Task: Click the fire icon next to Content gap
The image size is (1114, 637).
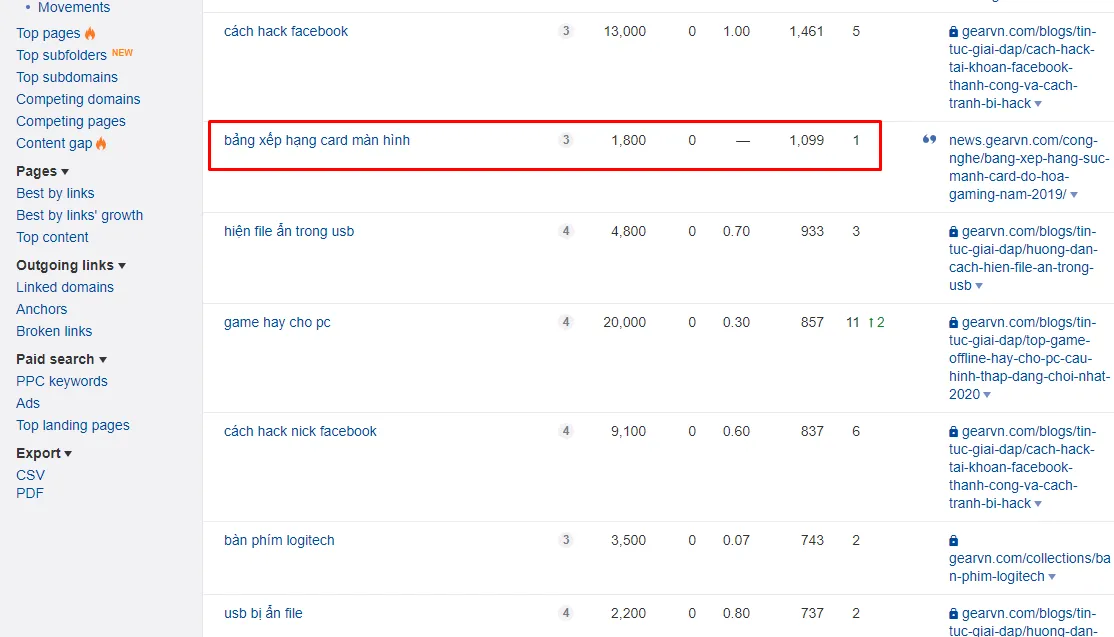Action: pyautogui.click(x=101, y=143)
